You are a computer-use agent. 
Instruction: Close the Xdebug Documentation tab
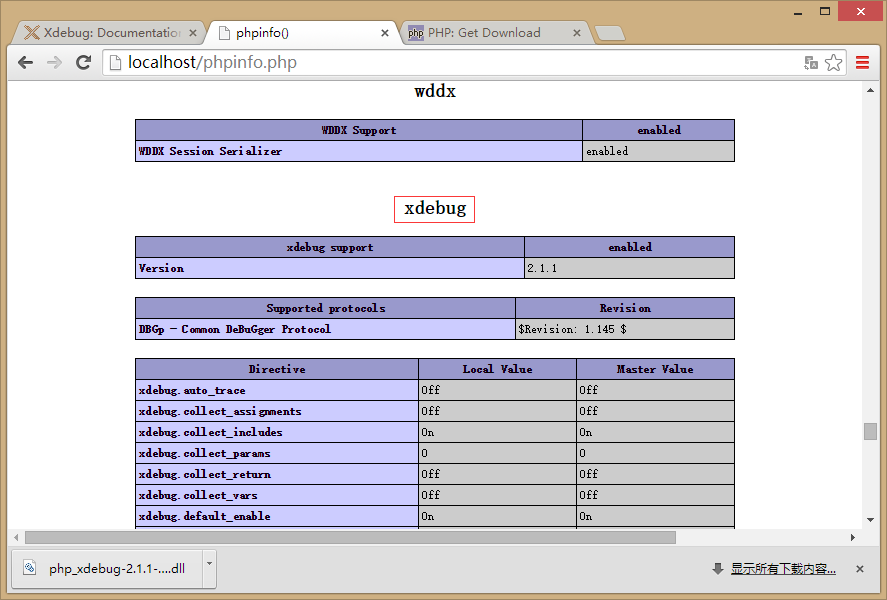pos(193,33)
